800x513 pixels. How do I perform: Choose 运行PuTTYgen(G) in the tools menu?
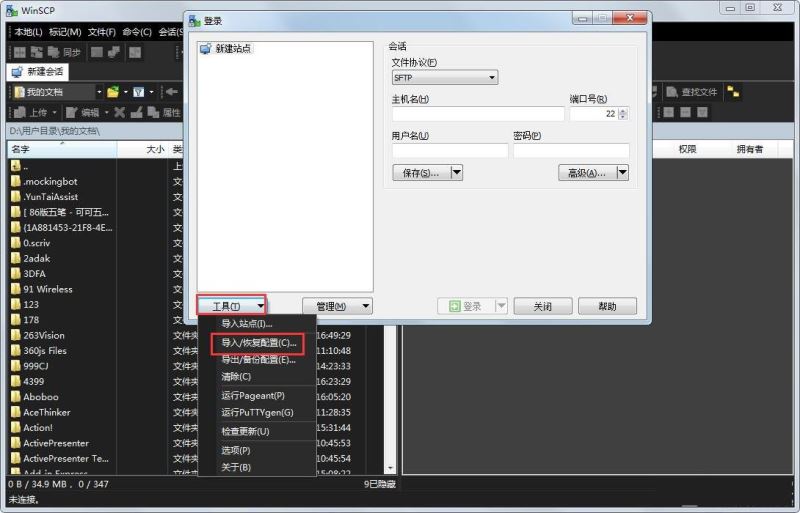tap(257, 412)
